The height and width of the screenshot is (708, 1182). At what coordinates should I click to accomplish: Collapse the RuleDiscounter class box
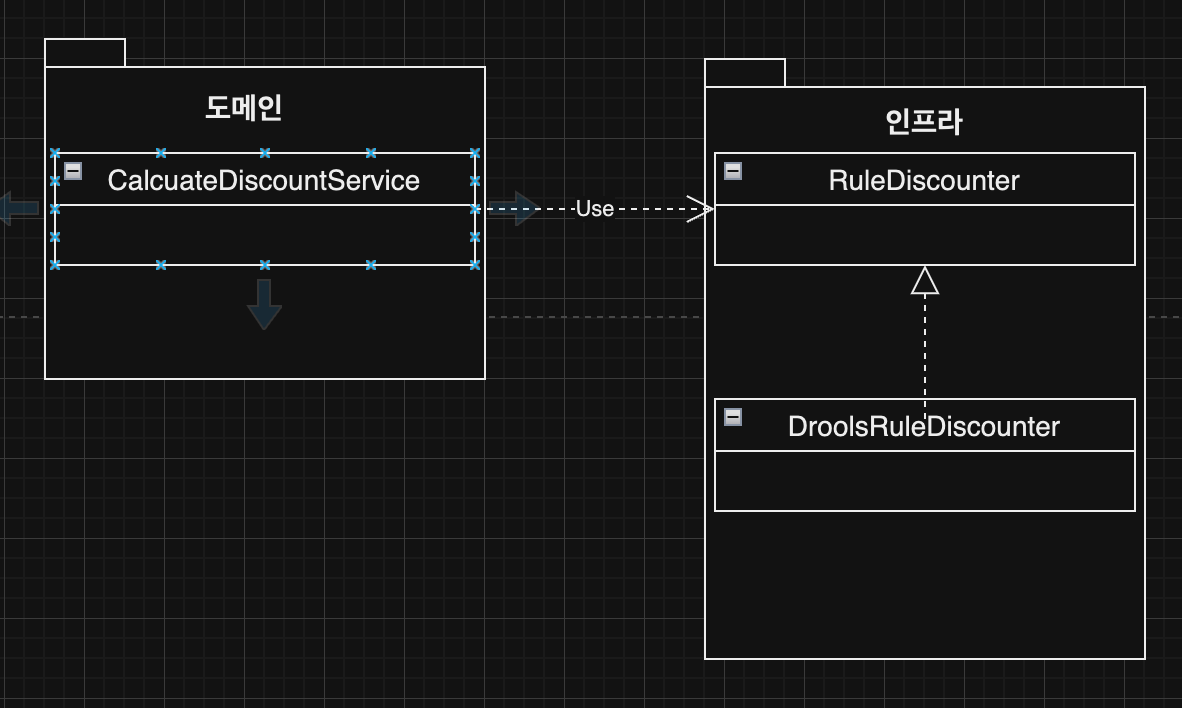[733, 171]
